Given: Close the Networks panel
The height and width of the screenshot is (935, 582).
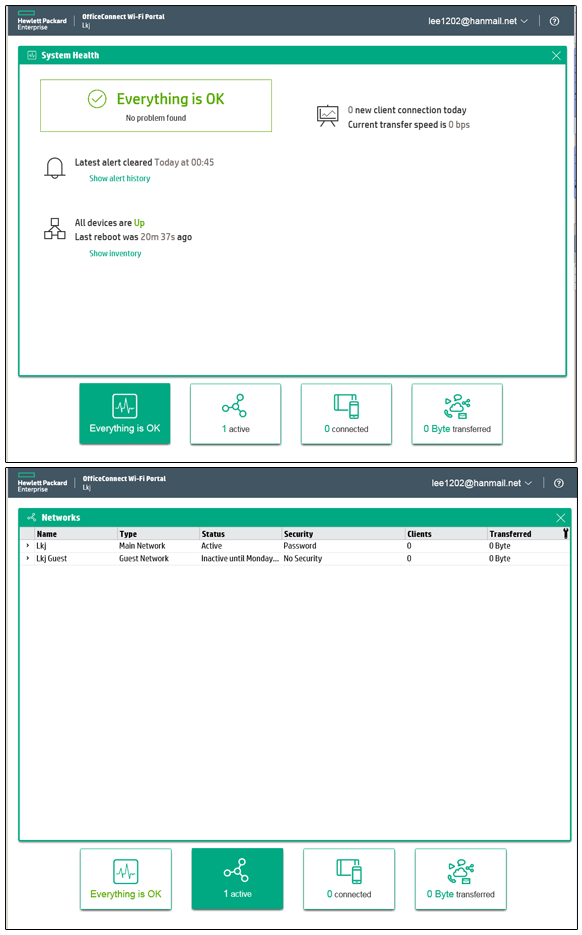Looking at the screenshot, I should (560, 518).
